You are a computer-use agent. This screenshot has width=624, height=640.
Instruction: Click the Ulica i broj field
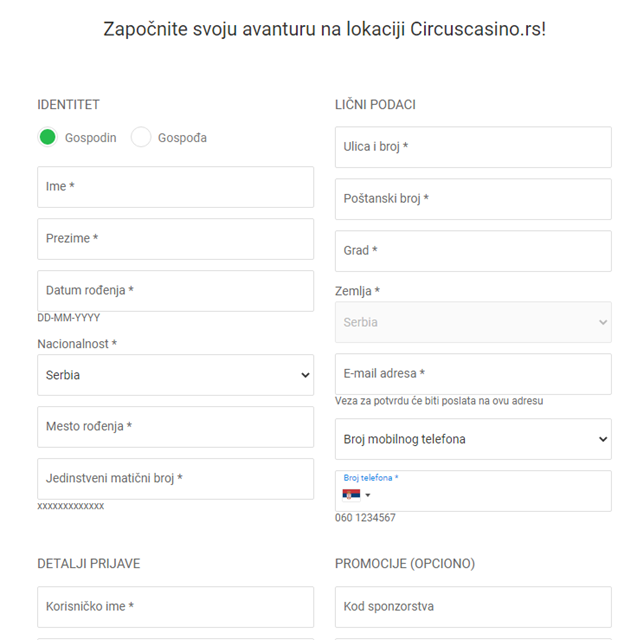click(473, 147)
